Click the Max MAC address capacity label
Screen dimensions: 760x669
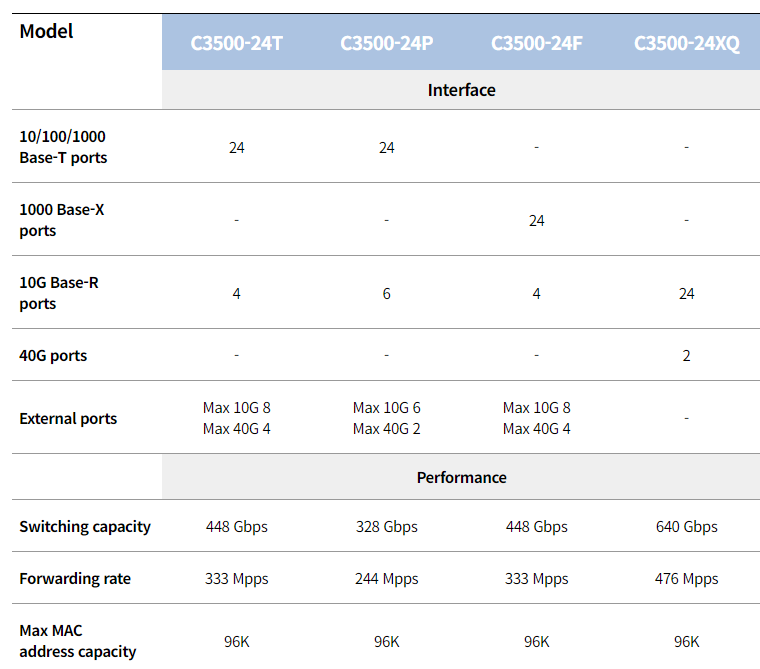(78, 641)
